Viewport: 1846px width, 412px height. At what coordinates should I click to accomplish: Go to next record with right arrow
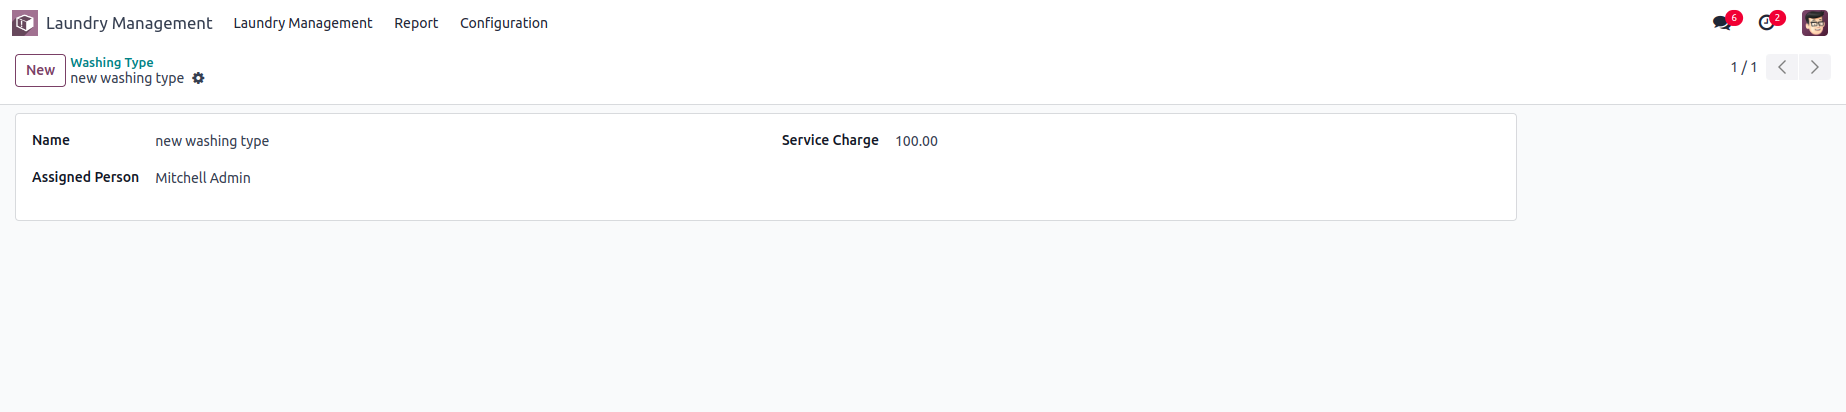[1815, 67]
